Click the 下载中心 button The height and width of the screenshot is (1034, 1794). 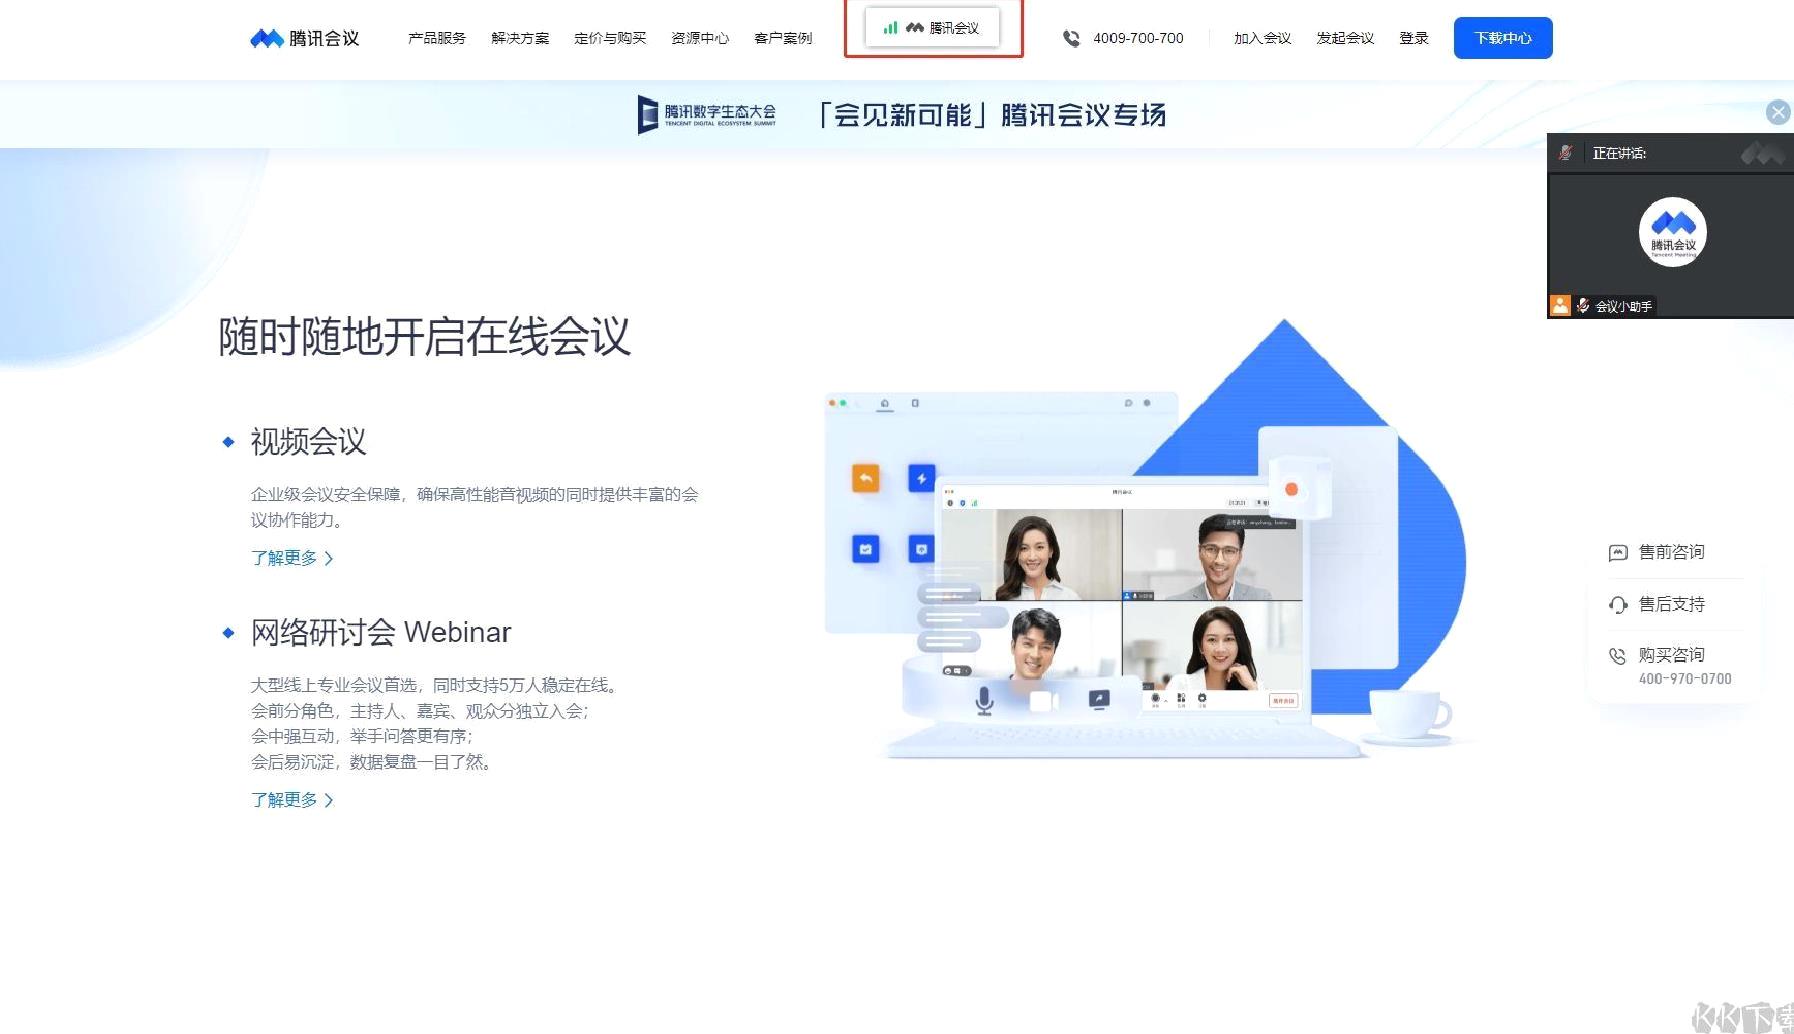point(1503,38)
